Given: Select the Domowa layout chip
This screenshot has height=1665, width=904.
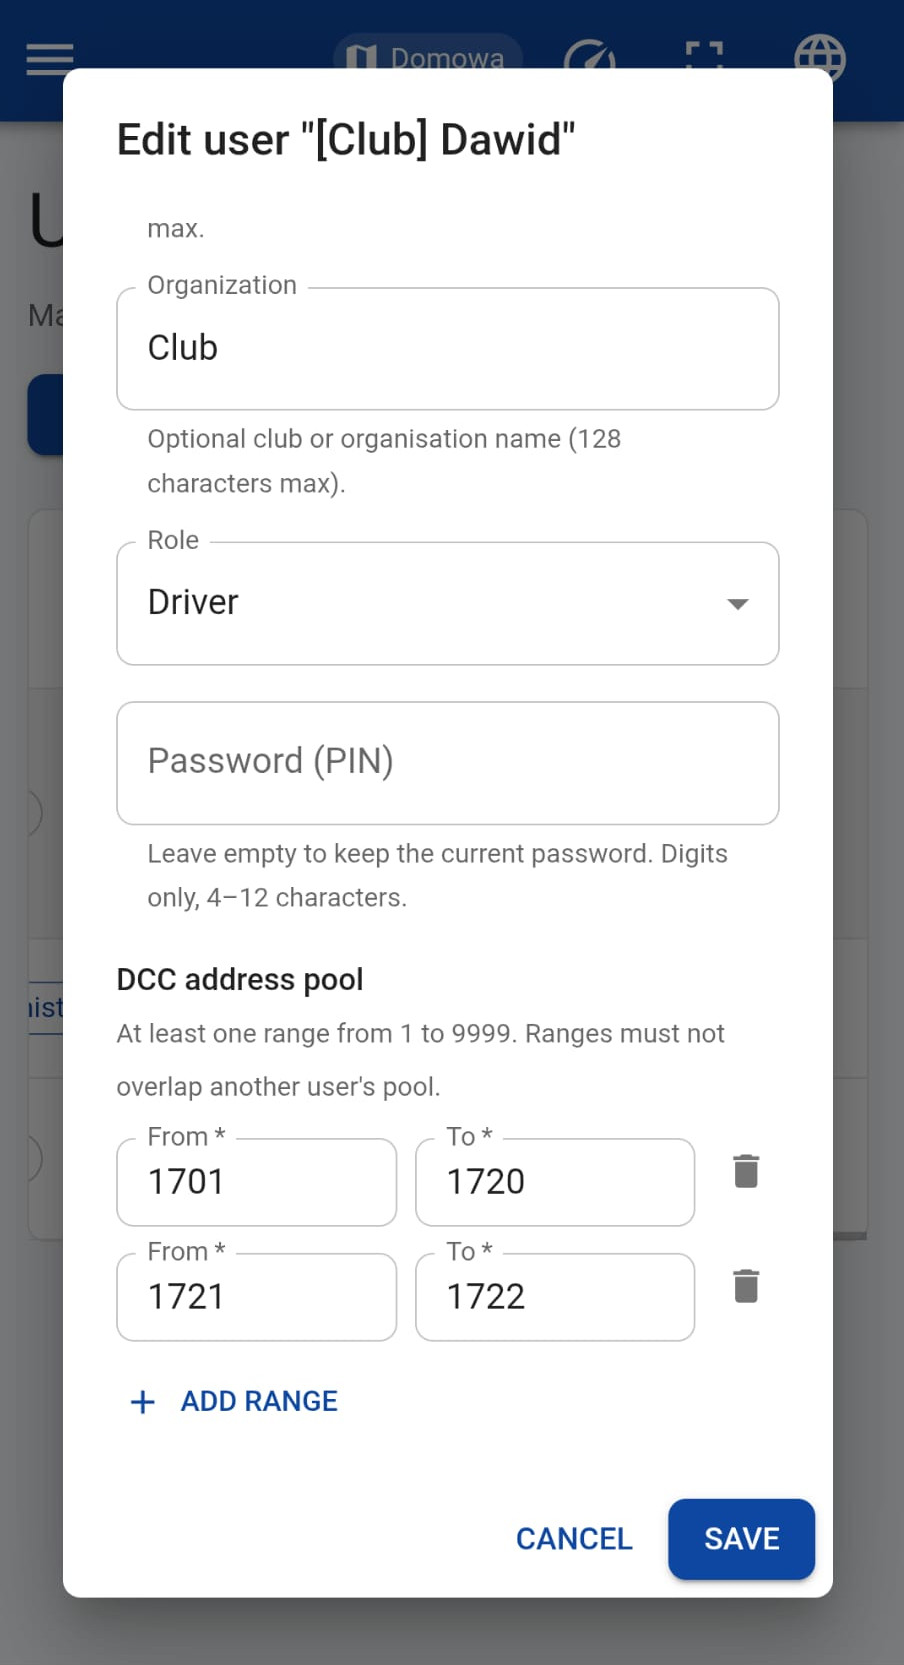Looking at the screenshot, I should (428, 53).
